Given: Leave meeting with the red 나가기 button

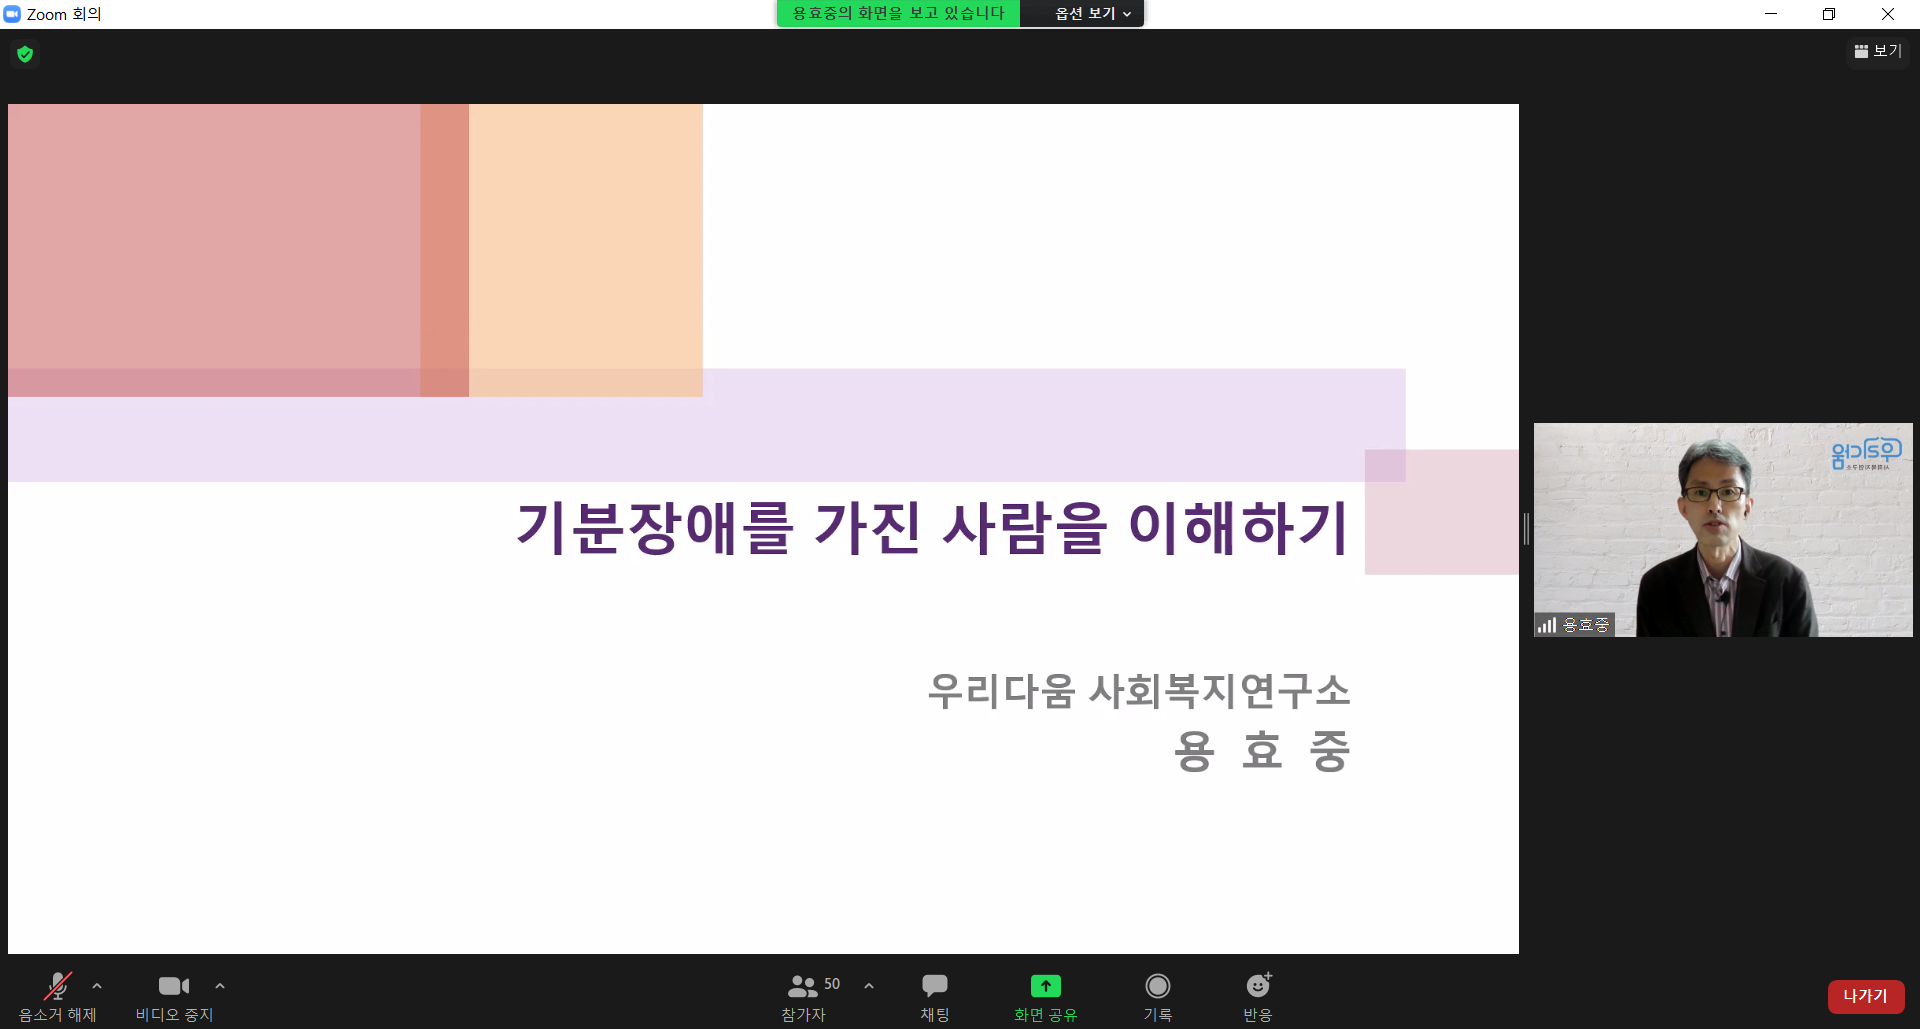Looking at the screenshot, I should point(1866,996).
